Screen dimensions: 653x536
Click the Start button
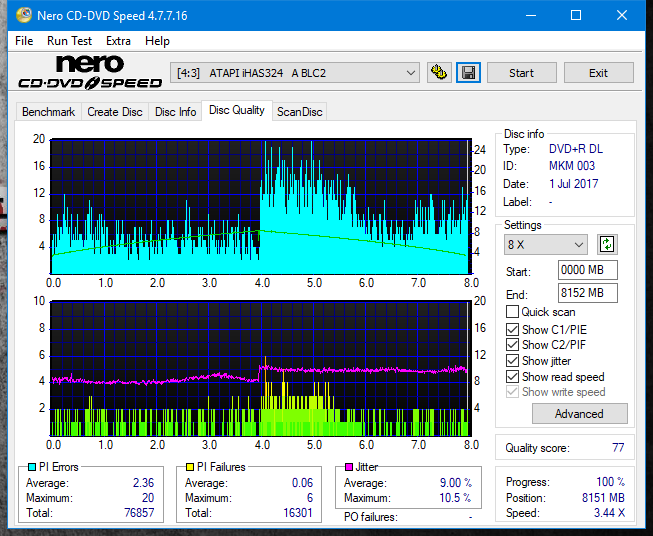click(521, 73)
